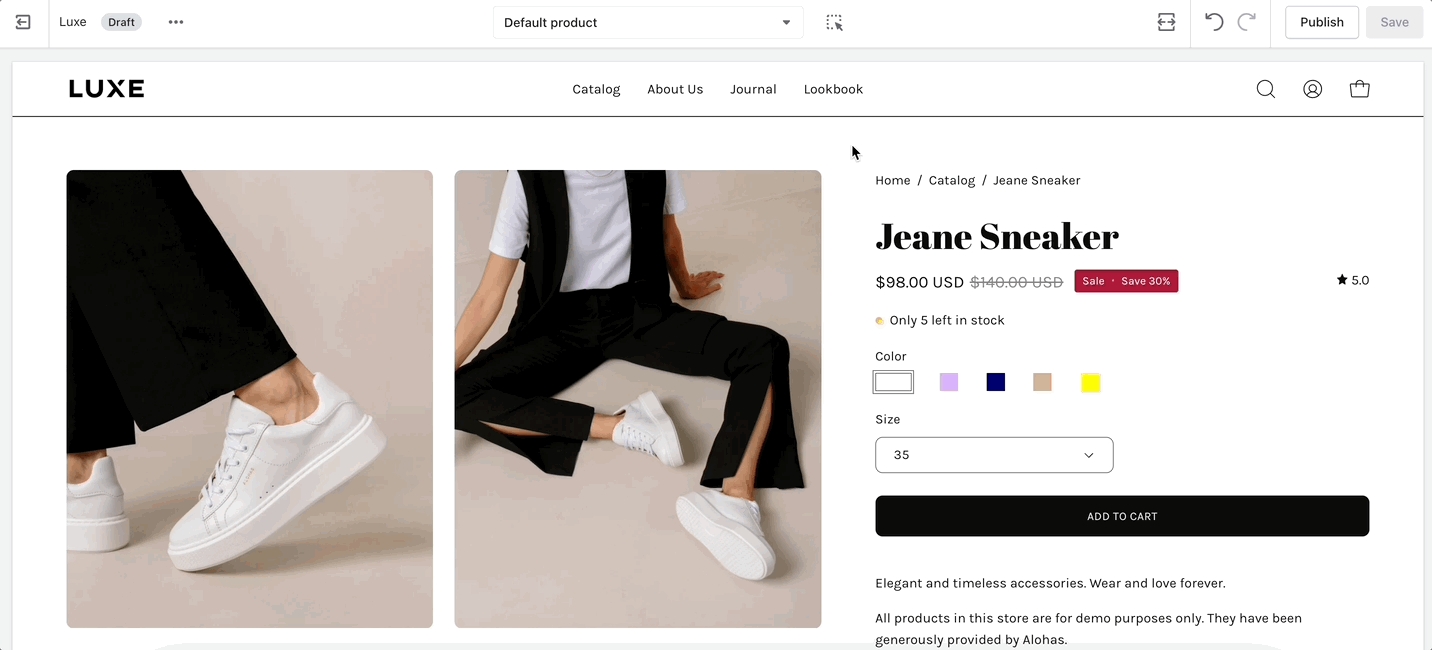Pick the navy blue color swatch
This screenshot has height=650, width=1432.
996,382
